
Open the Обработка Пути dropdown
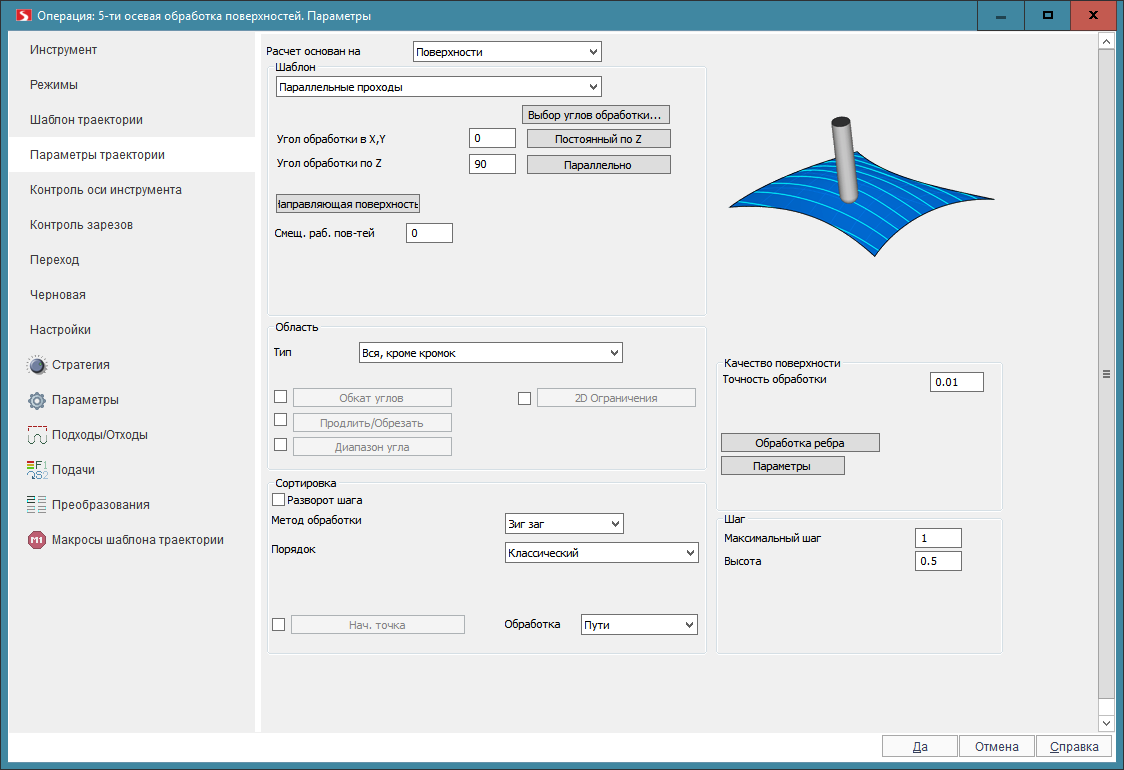pos(639,625)
